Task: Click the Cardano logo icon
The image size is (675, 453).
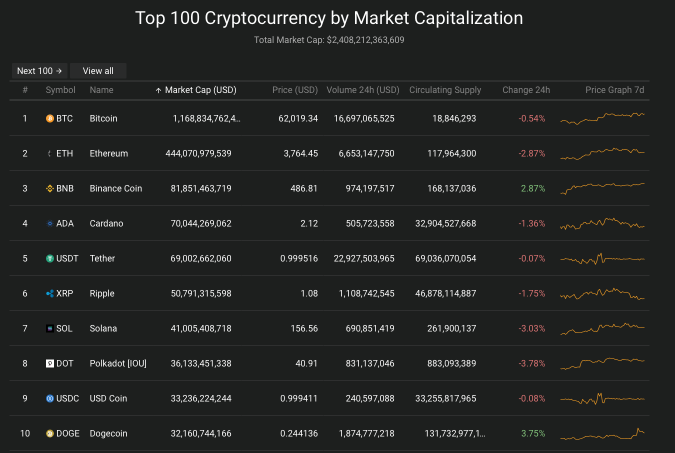Action: point(50,223)
